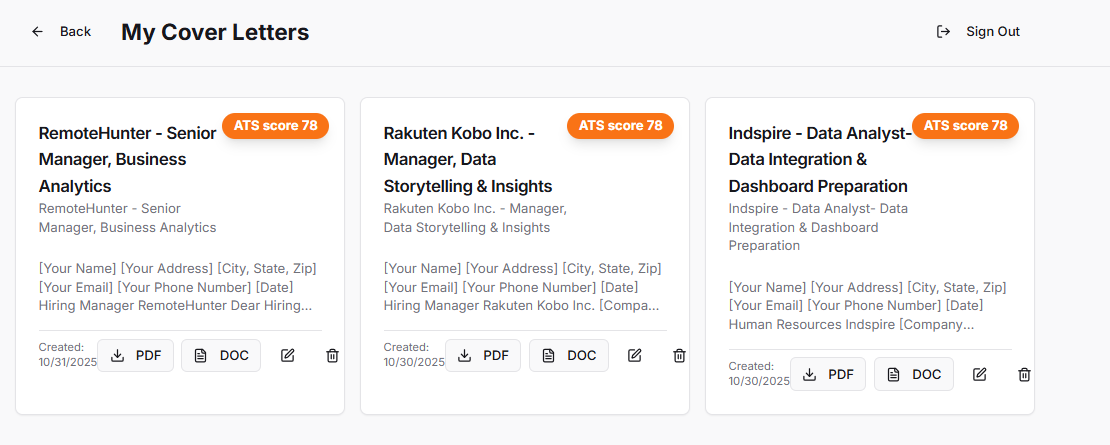This screenshot has width=1110, height=445.
Task: Download Indspire letter as PDF
Action: tap(827, 374)
